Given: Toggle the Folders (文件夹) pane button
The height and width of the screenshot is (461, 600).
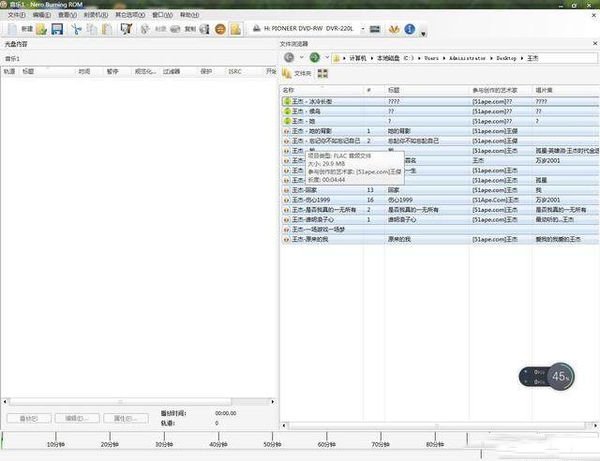Looking at the screenshot, I should click(299, 74).
